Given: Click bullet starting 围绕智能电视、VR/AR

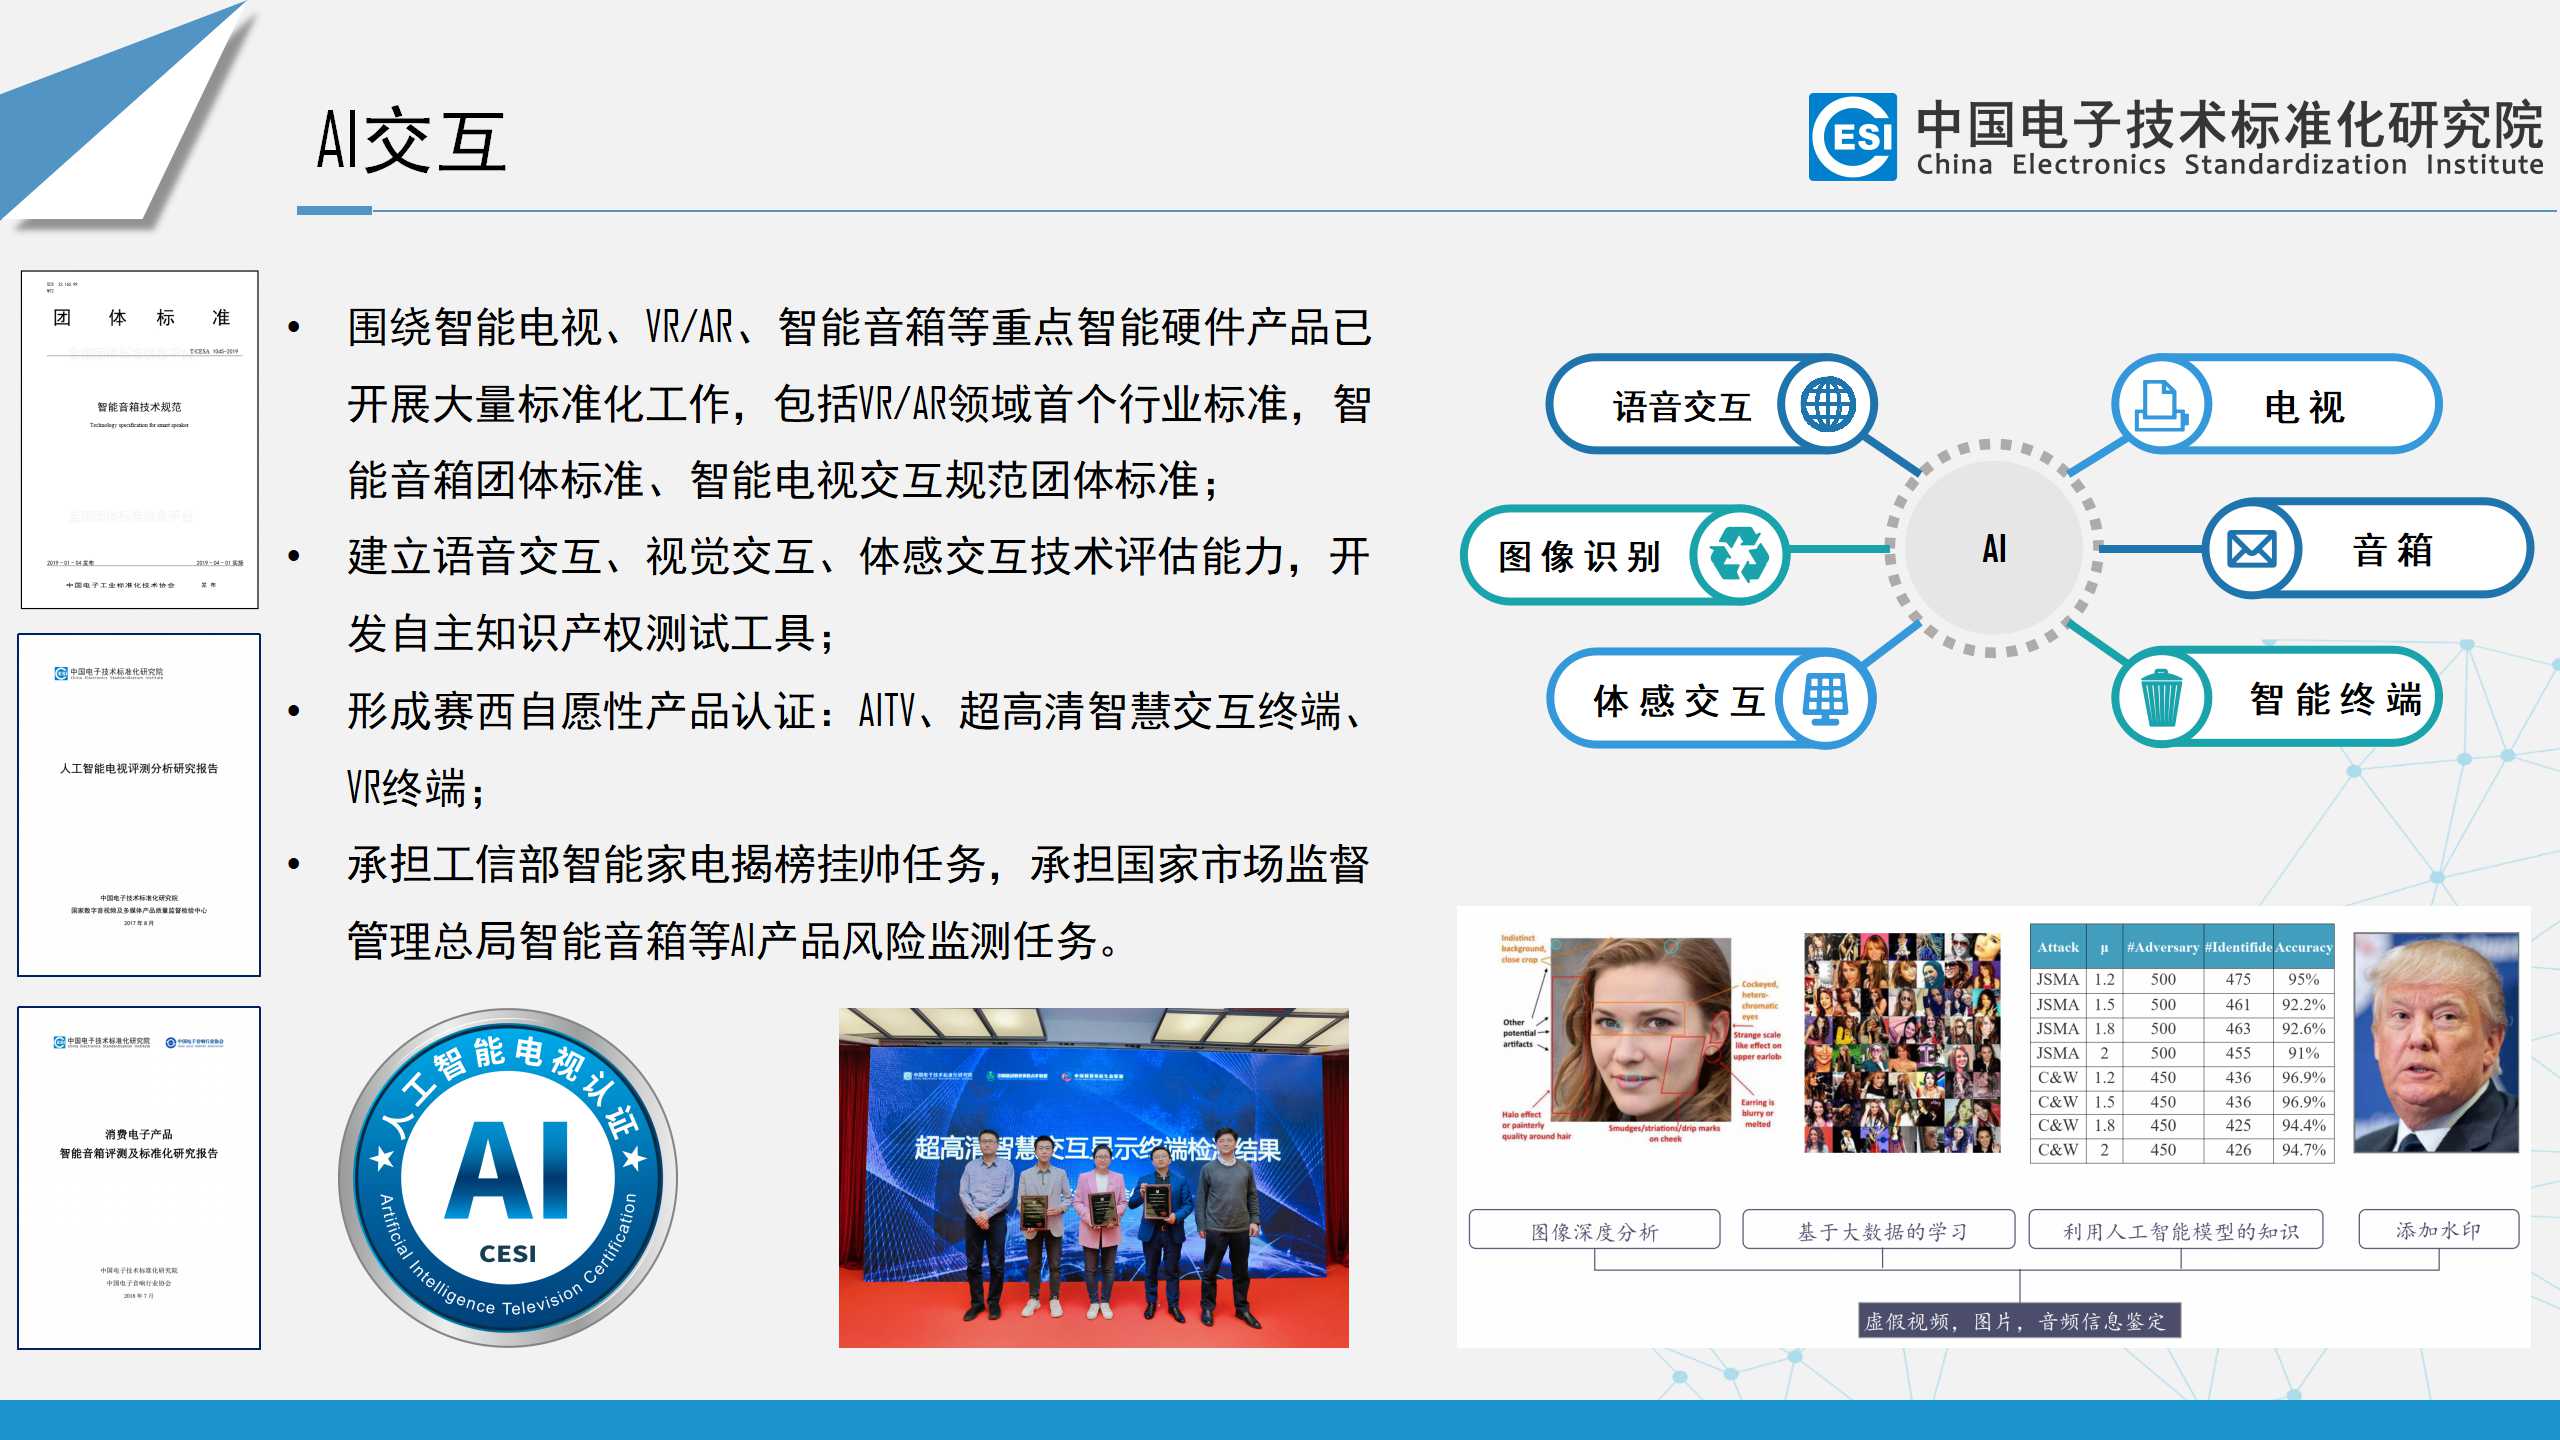Looking at the screenshot, I should pyautogui.click(x=859, y=404).
